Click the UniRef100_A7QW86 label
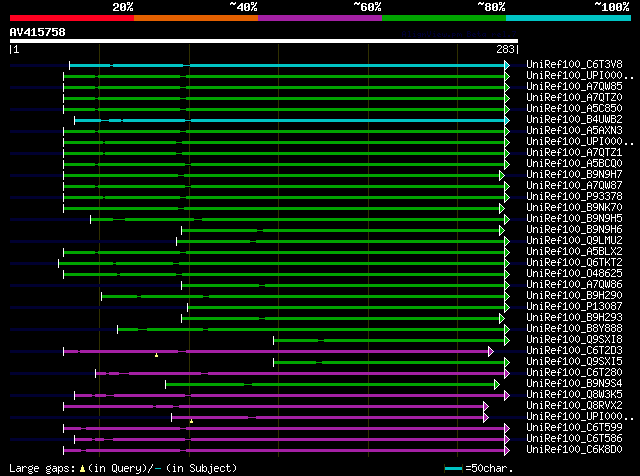The height and width of the screenshot is (476, 640). pyautogui.click(x=574, y=285)
